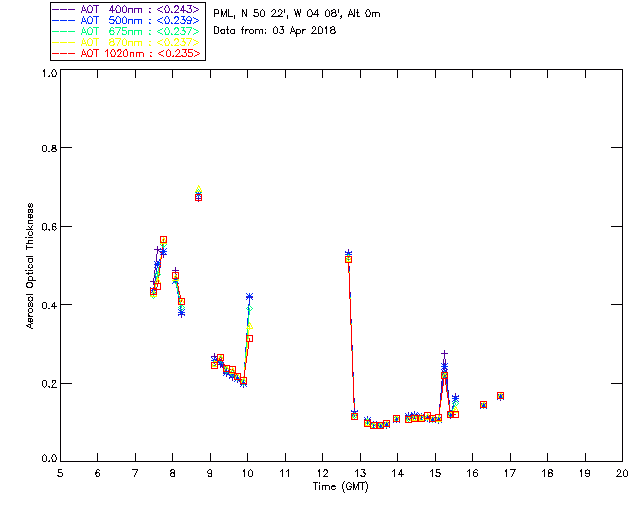Click the 'Aerosol Optical Thickness' axis label
This screenshot has height=512, width=640.
[30, 266]
